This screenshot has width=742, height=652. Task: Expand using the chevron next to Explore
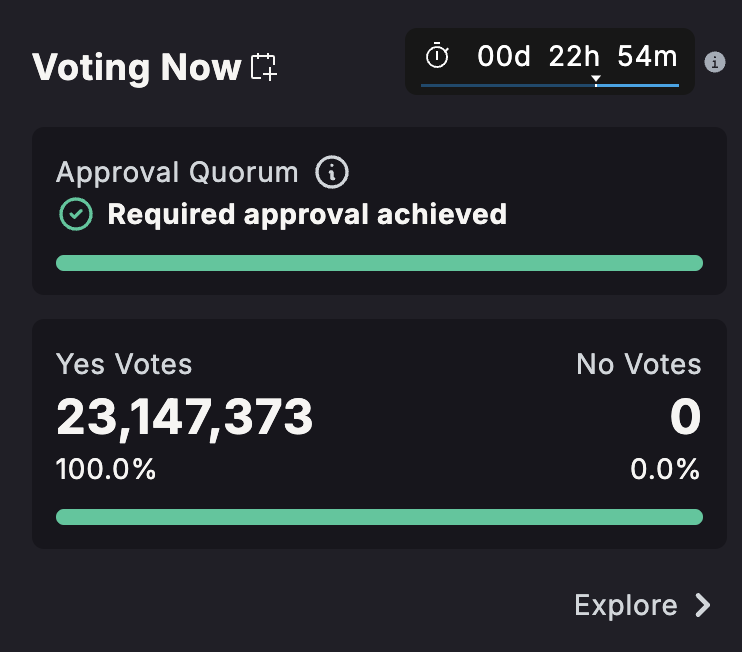pos(703,605)
